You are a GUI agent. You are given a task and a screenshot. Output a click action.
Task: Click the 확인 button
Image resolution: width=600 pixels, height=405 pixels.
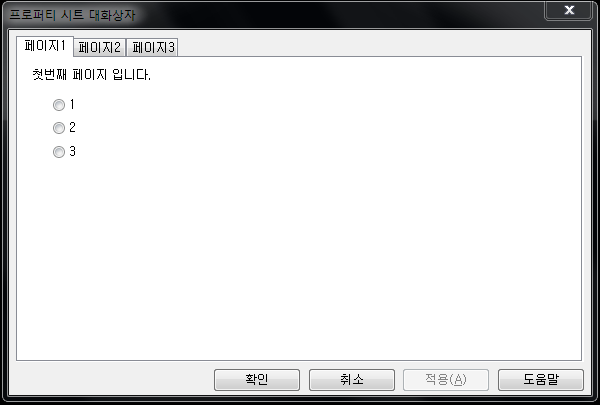[x=257, y=380]
